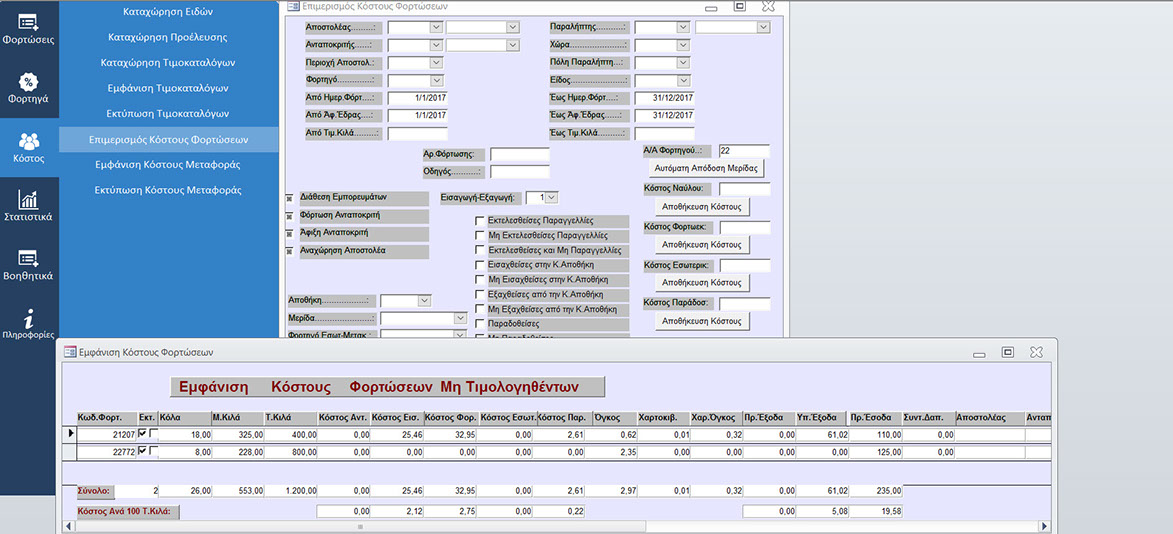
Task: Click the record selector arrow for row 21207
Action: [x=70, y=434]
